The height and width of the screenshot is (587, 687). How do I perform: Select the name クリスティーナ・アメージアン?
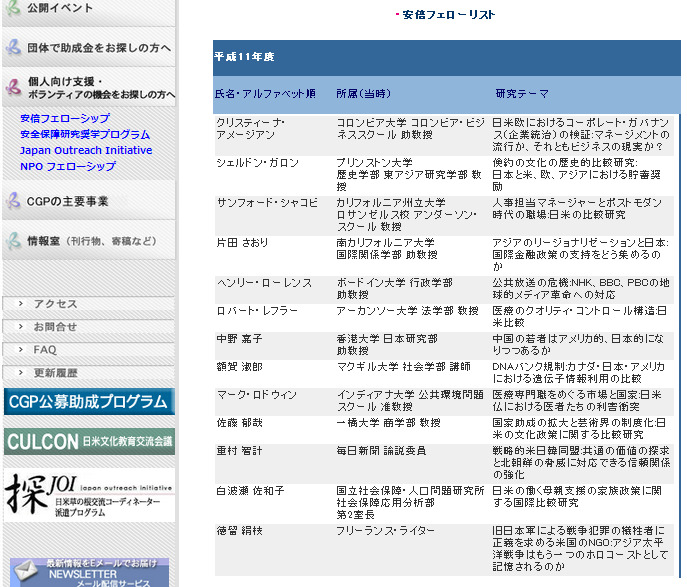pos(250,128)
